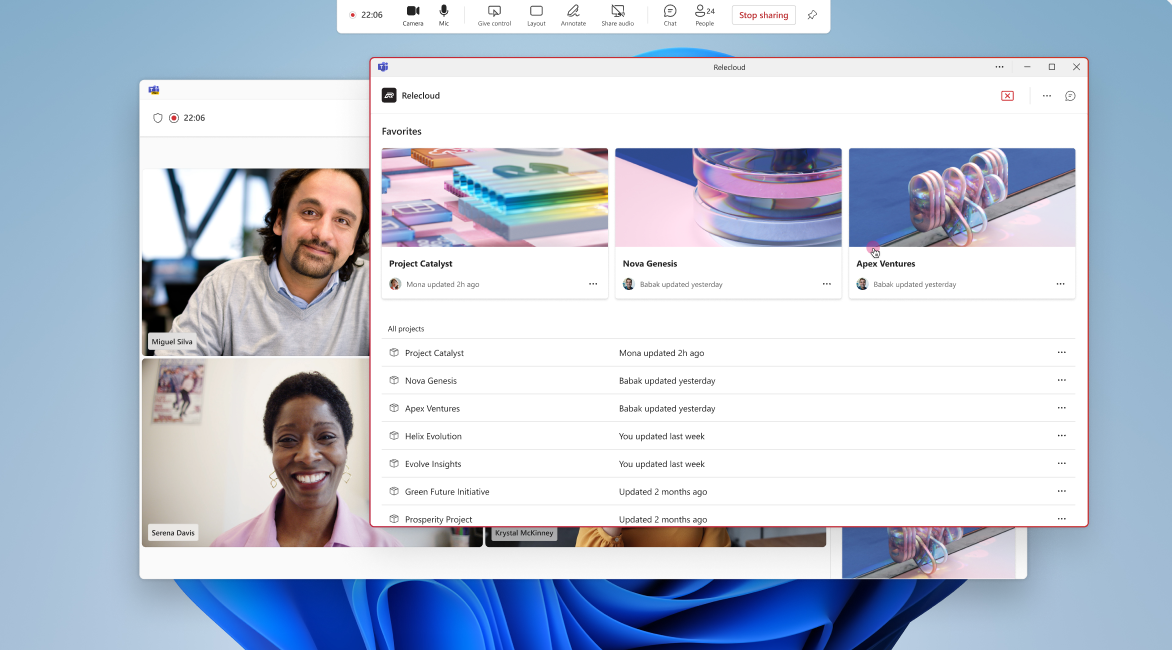This screenshot has height=650, width=1172.
Task: Click the All projects label
Action: click(406, 329)
